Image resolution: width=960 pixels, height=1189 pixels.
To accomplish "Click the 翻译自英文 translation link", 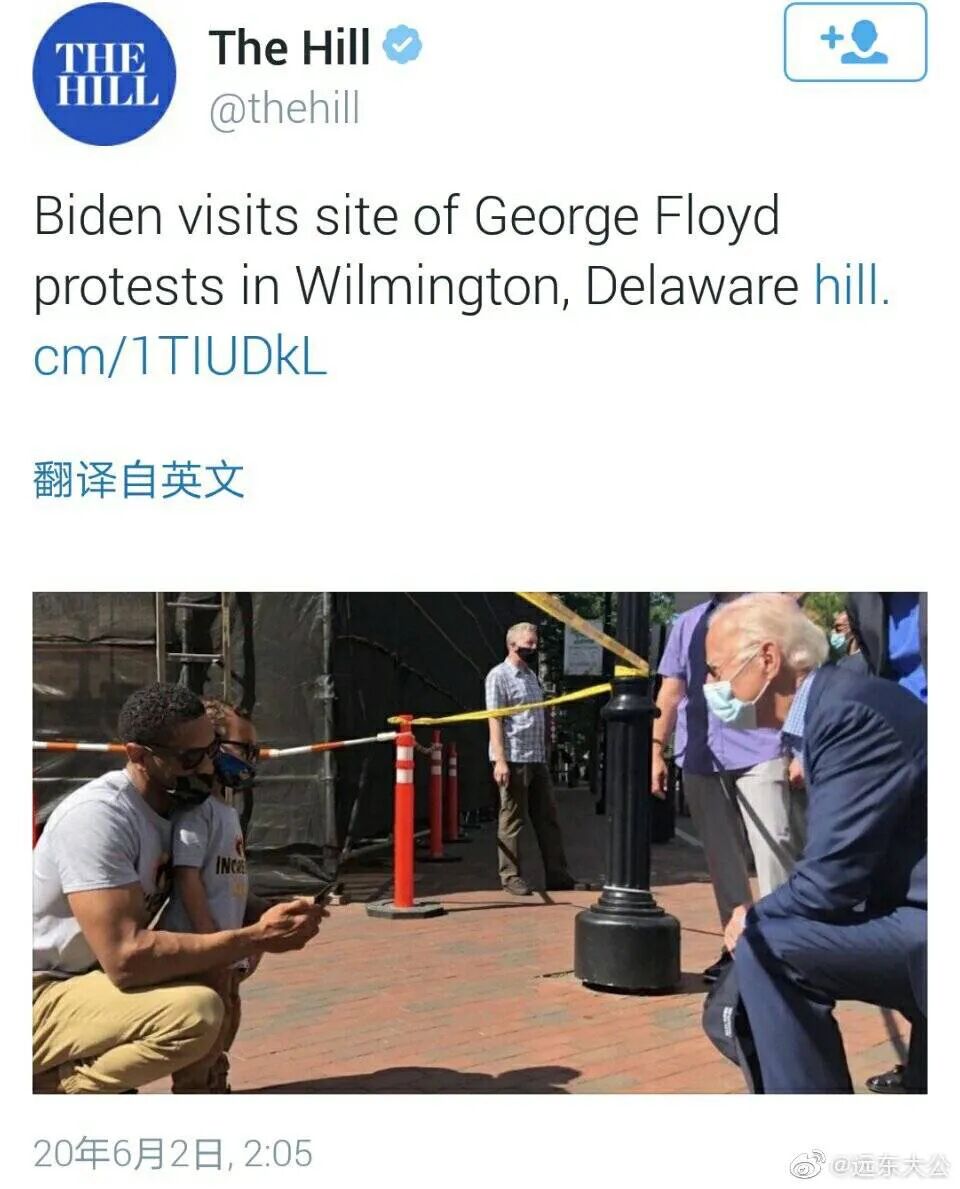I will [139, 480].
